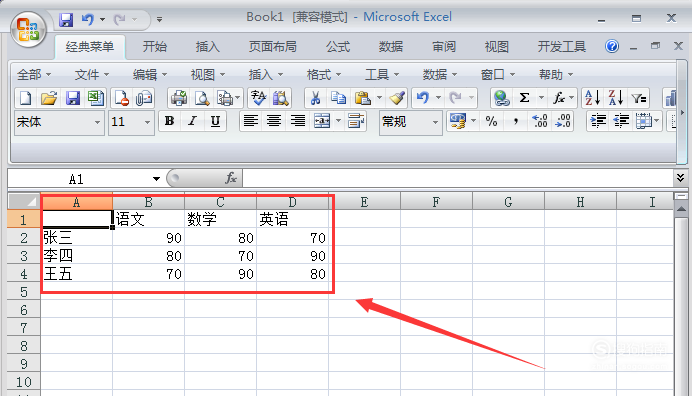Click the Excel sheet export icon
The image size is (692, 396).
coord(96,98)
